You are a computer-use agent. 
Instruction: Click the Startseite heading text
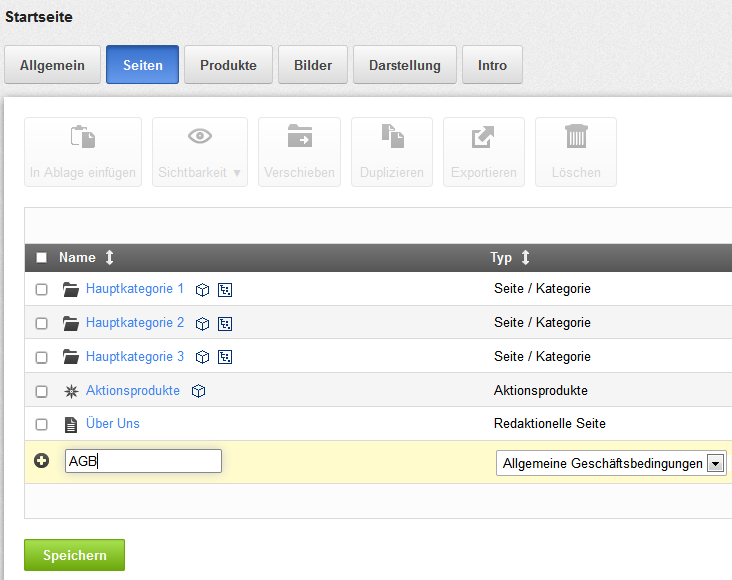click(39, 17)
